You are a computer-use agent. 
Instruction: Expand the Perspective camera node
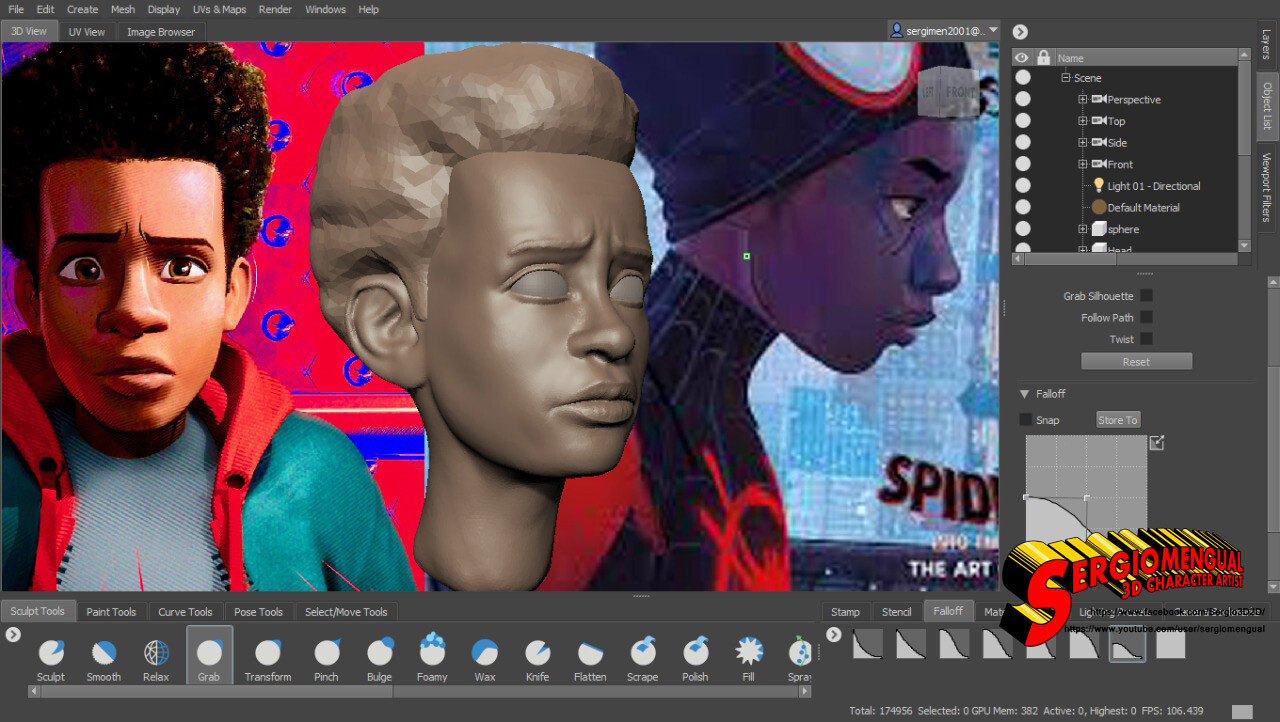pos(1082,99)
